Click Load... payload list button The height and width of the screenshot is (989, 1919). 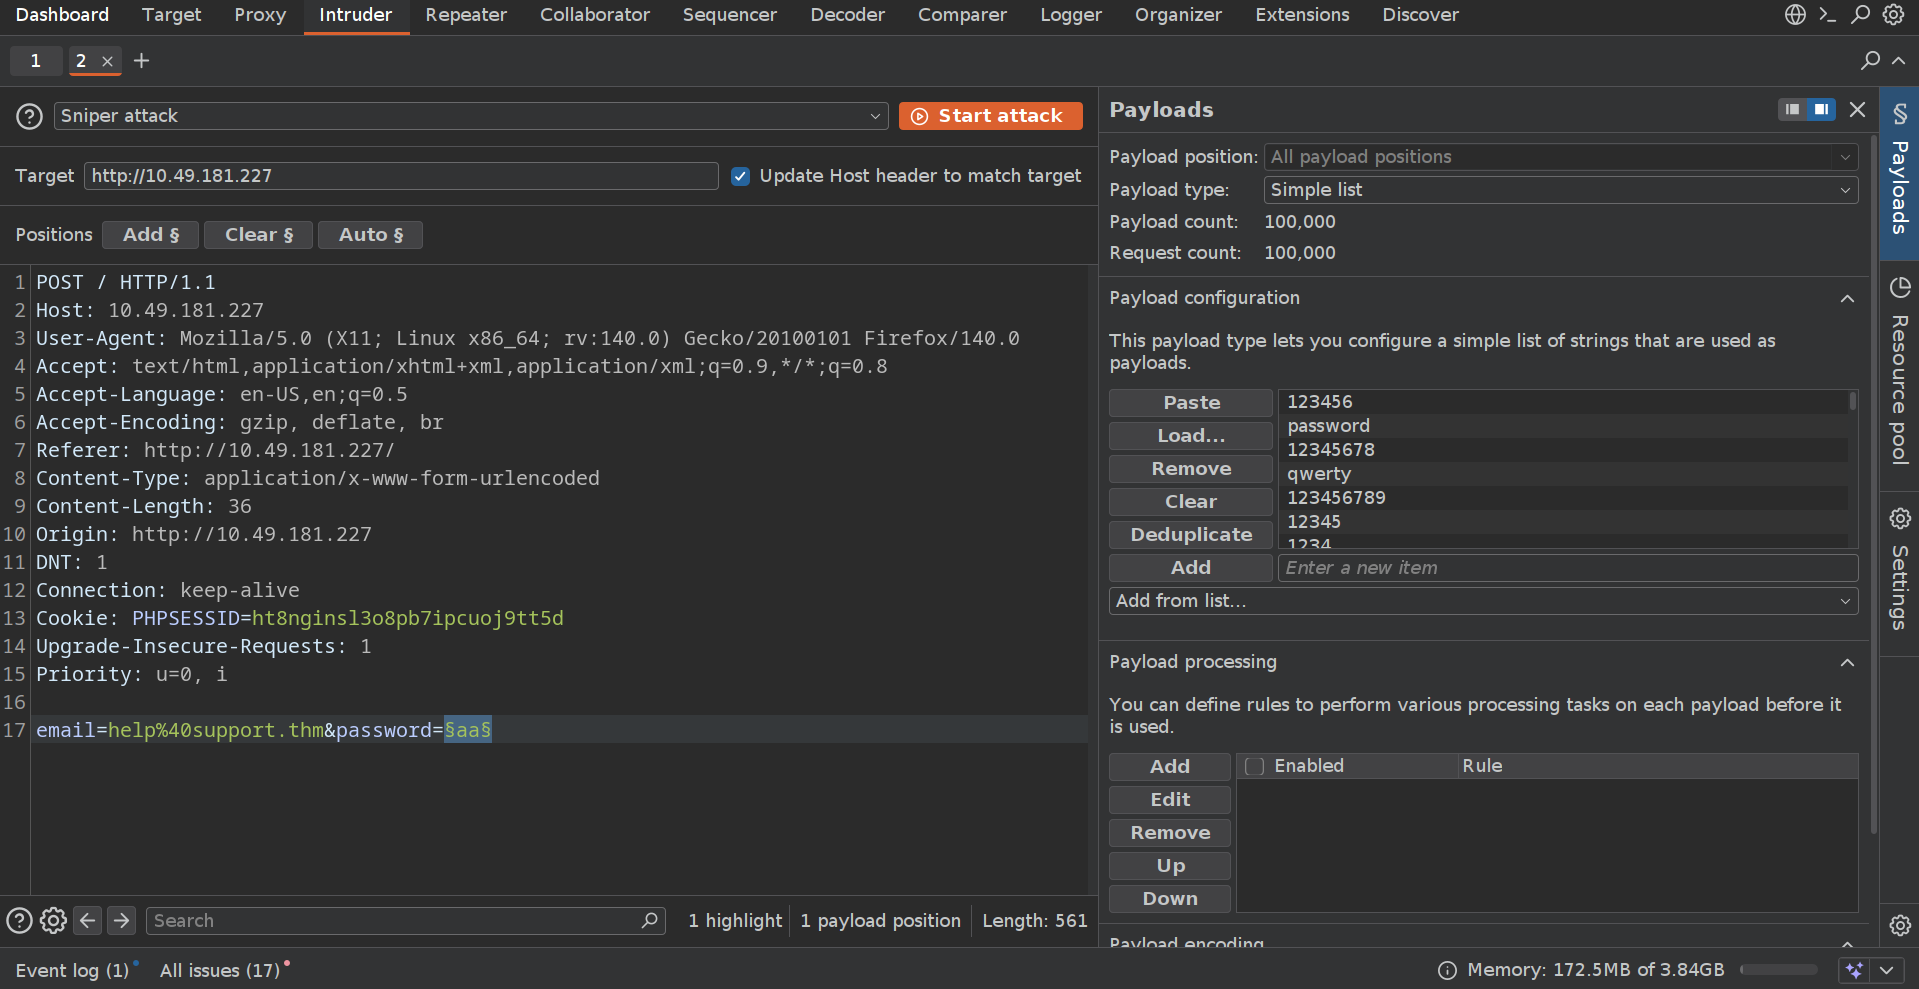pyautogui.click(x=1190, y=436)
